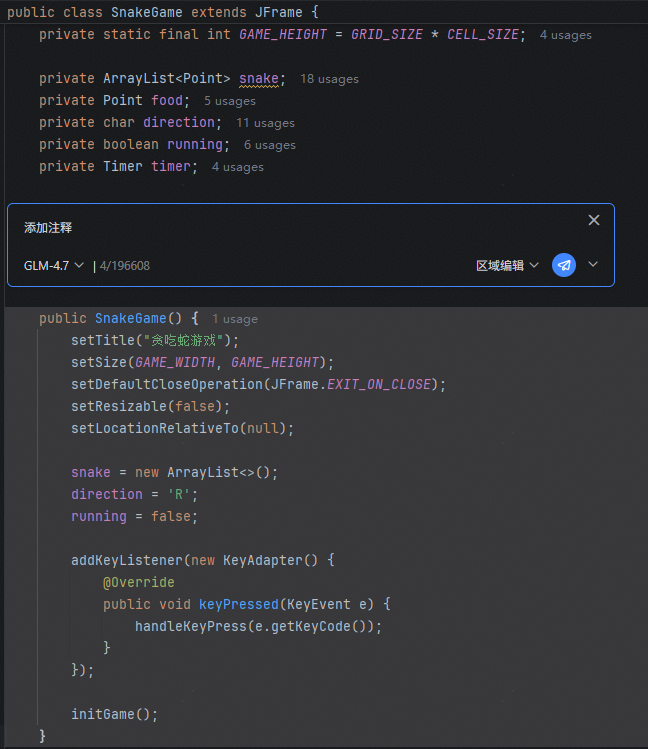
Task: Click the underlined snake field name
Action: (259, 78)
